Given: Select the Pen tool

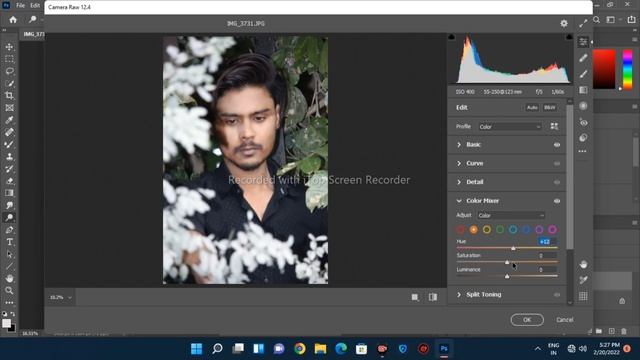Looking at the screenshot, I should 9,230.
